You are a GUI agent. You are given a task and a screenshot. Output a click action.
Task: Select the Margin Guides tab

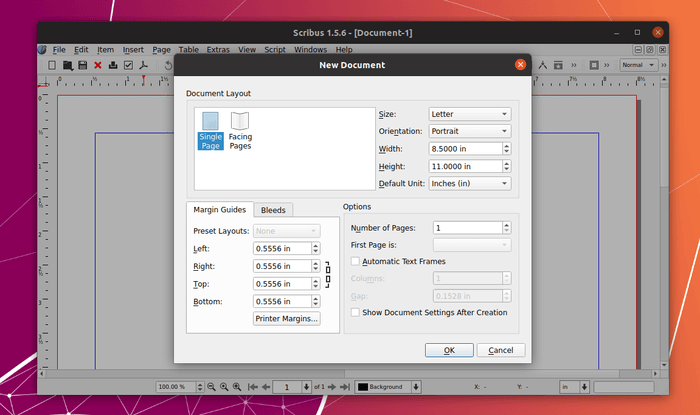[x=220, y=210]
